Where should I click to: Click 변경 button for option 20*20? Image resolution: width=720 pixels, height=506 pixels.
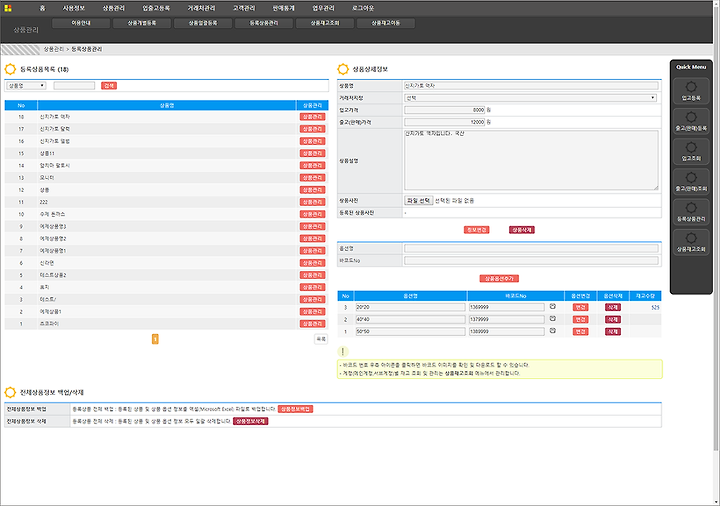click(x=580, y=307)
